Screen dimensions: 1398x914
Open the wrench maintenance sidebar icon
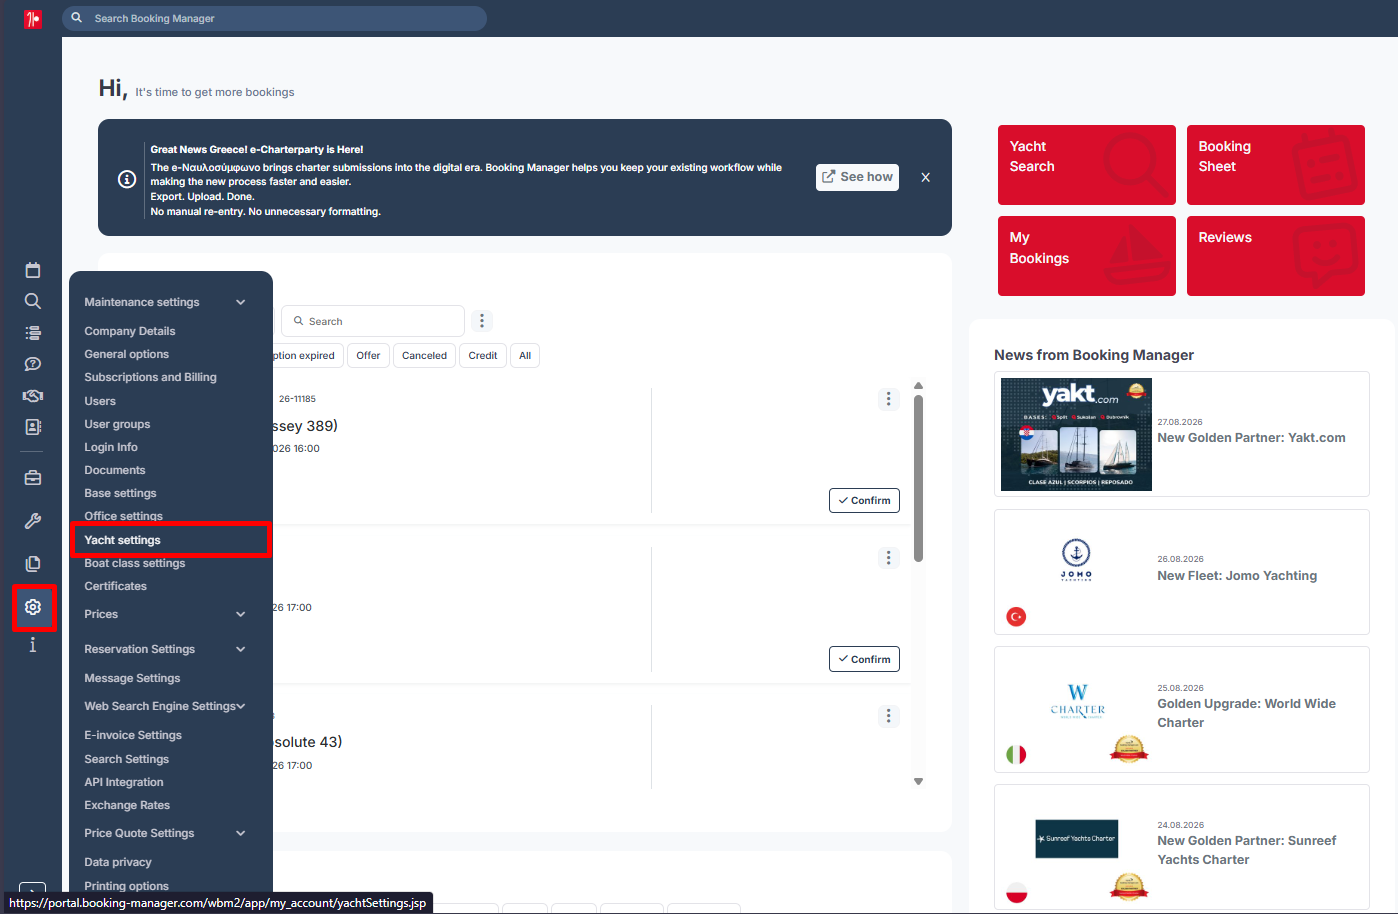33,521
